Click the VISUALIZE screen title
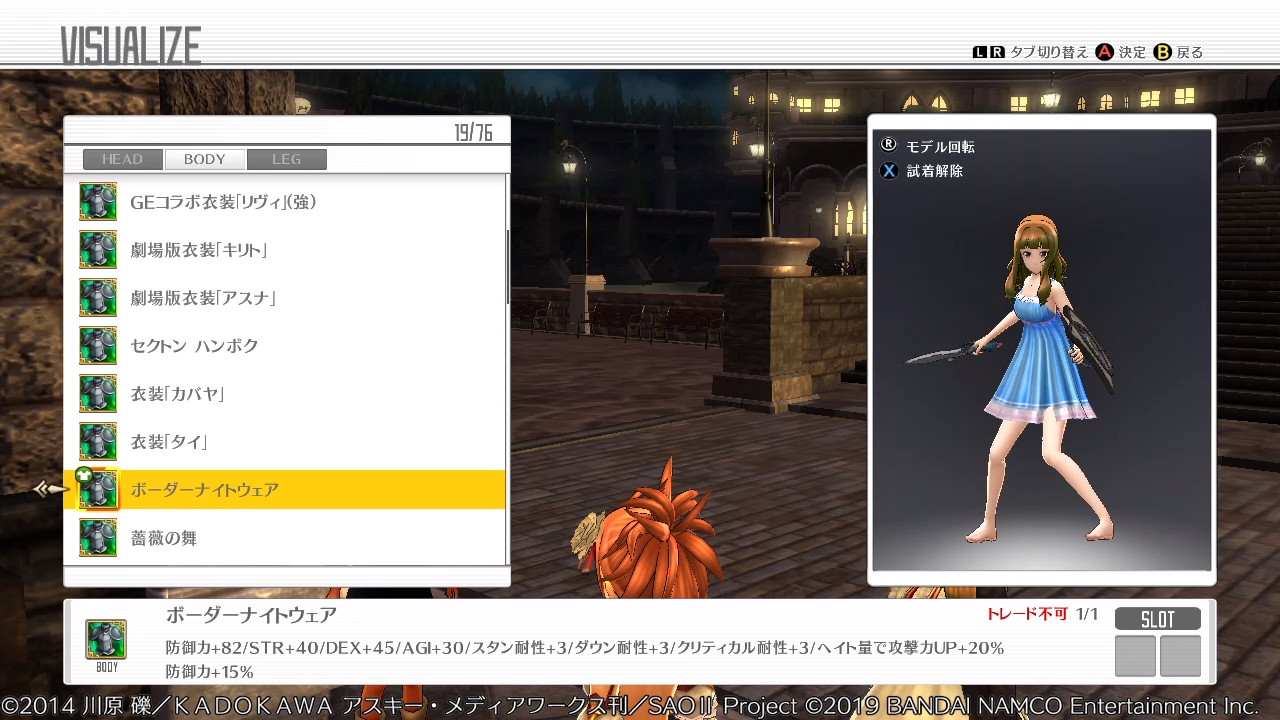Viewport: 1280px width, 720px height. tap(131, 46)
